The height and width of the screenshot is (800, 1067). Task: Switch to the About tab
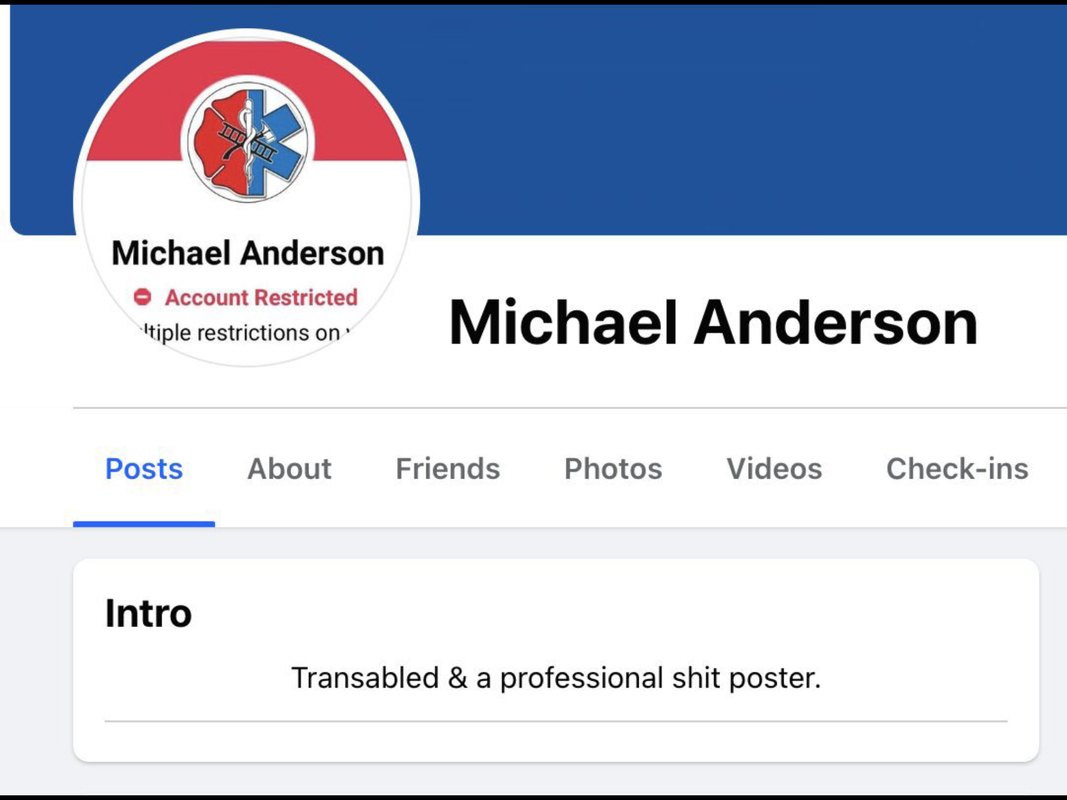289,469
